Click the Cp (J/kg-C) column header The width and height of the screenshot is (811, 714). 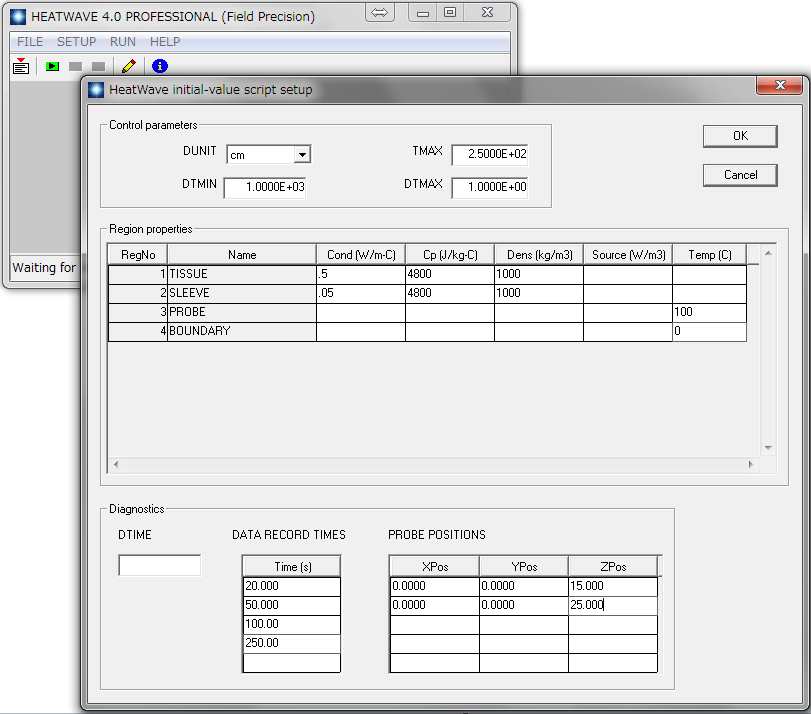449,255
